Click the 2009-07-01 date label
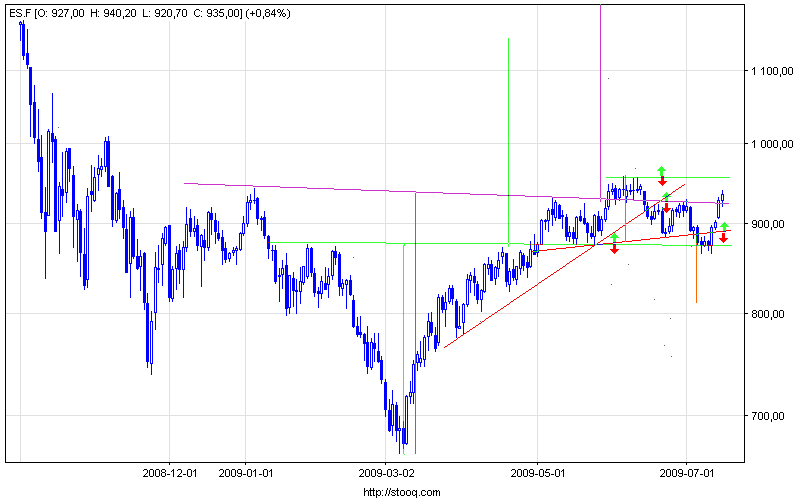 click(686, 473)
